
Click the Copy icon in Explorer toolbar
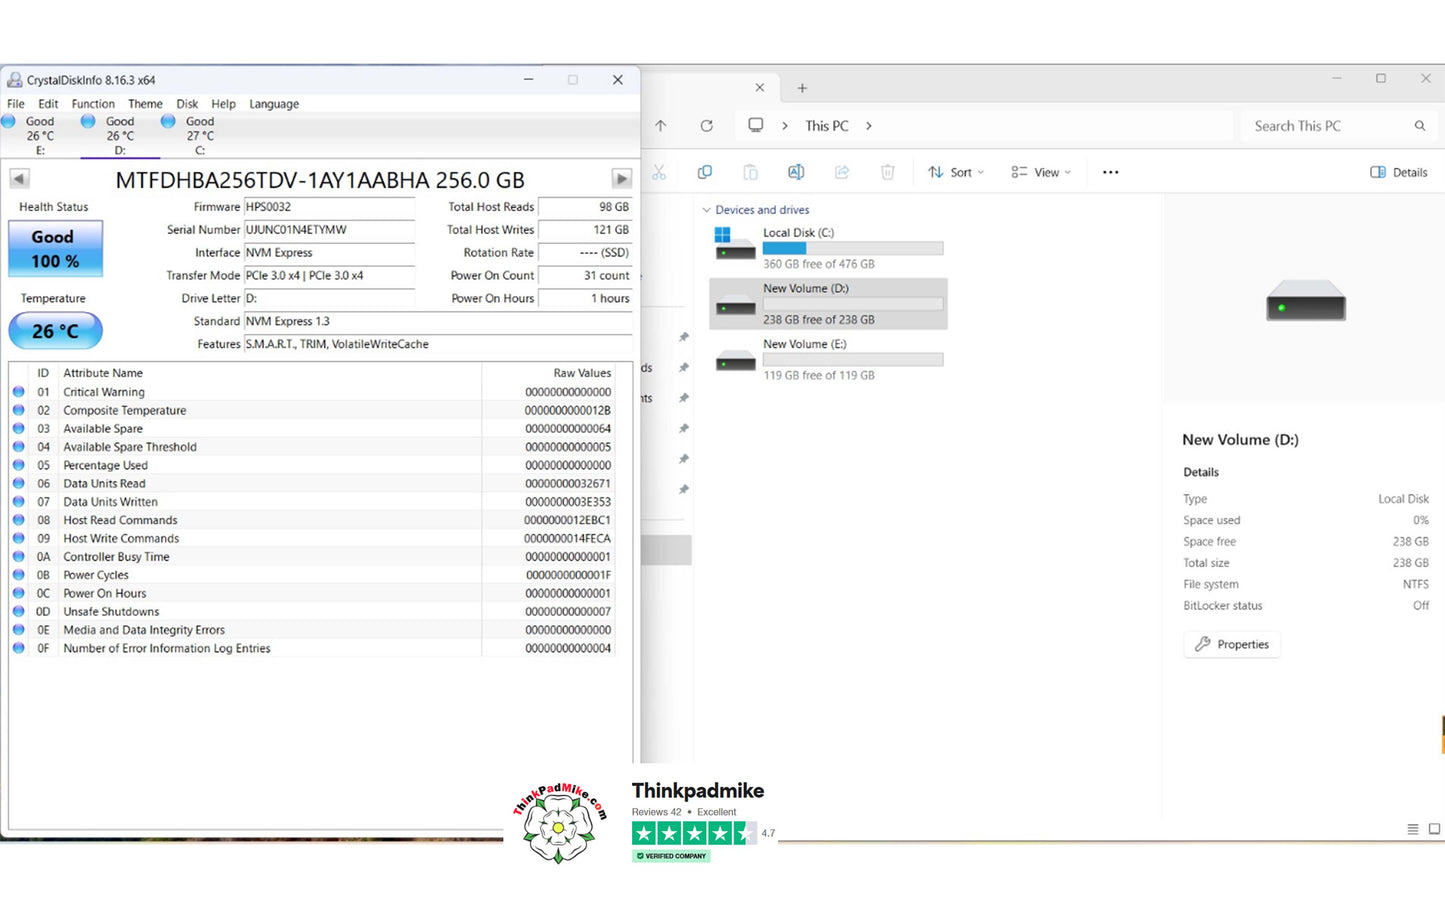(x=705, y=172)
